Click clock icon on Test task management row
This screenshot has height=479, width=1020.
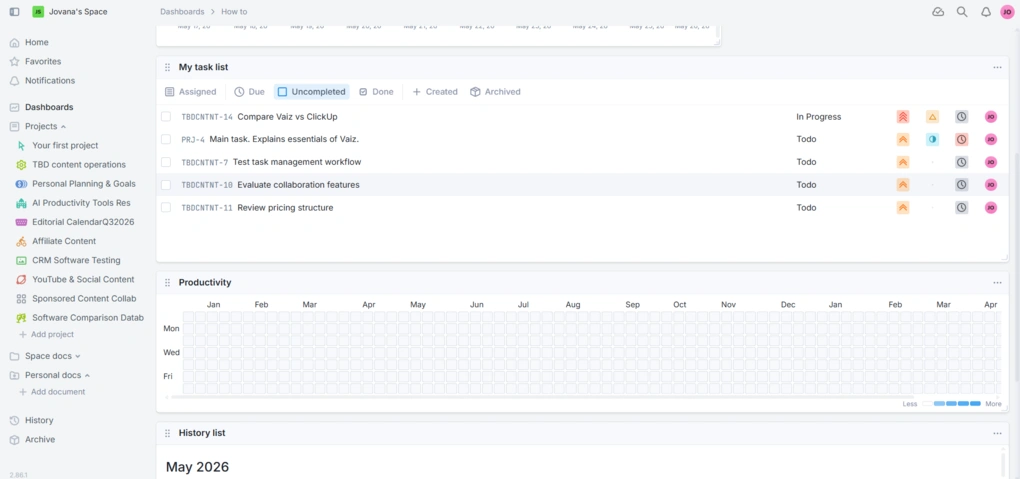click(961, 162)
